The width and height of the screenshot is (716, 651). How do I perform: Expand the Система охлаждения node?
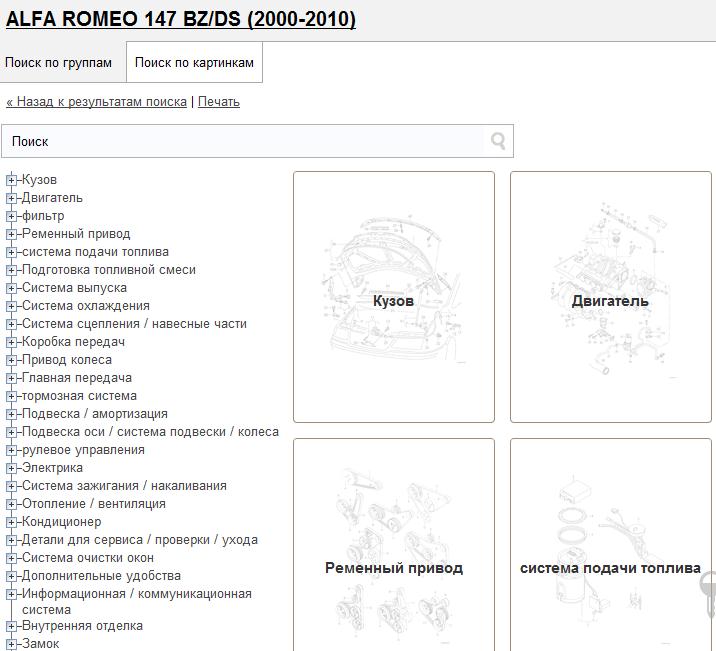[x=12, y=306]
